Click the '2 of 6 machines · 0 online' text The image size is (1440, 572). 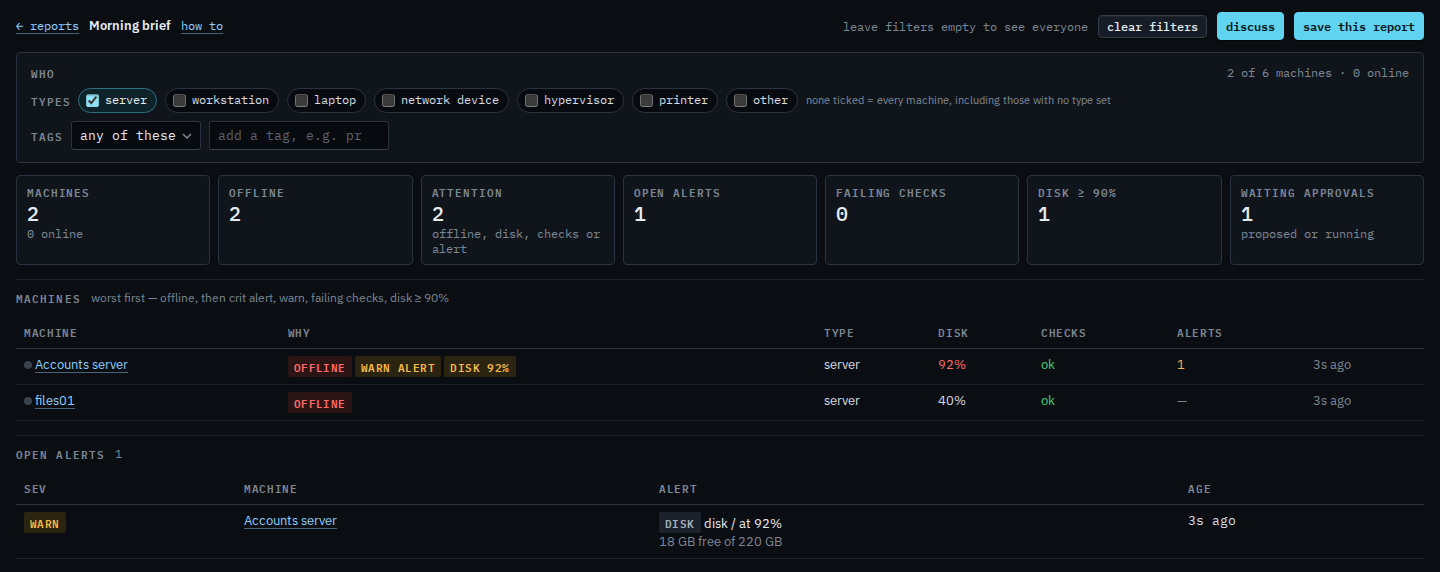click(x=1318, y=73)
